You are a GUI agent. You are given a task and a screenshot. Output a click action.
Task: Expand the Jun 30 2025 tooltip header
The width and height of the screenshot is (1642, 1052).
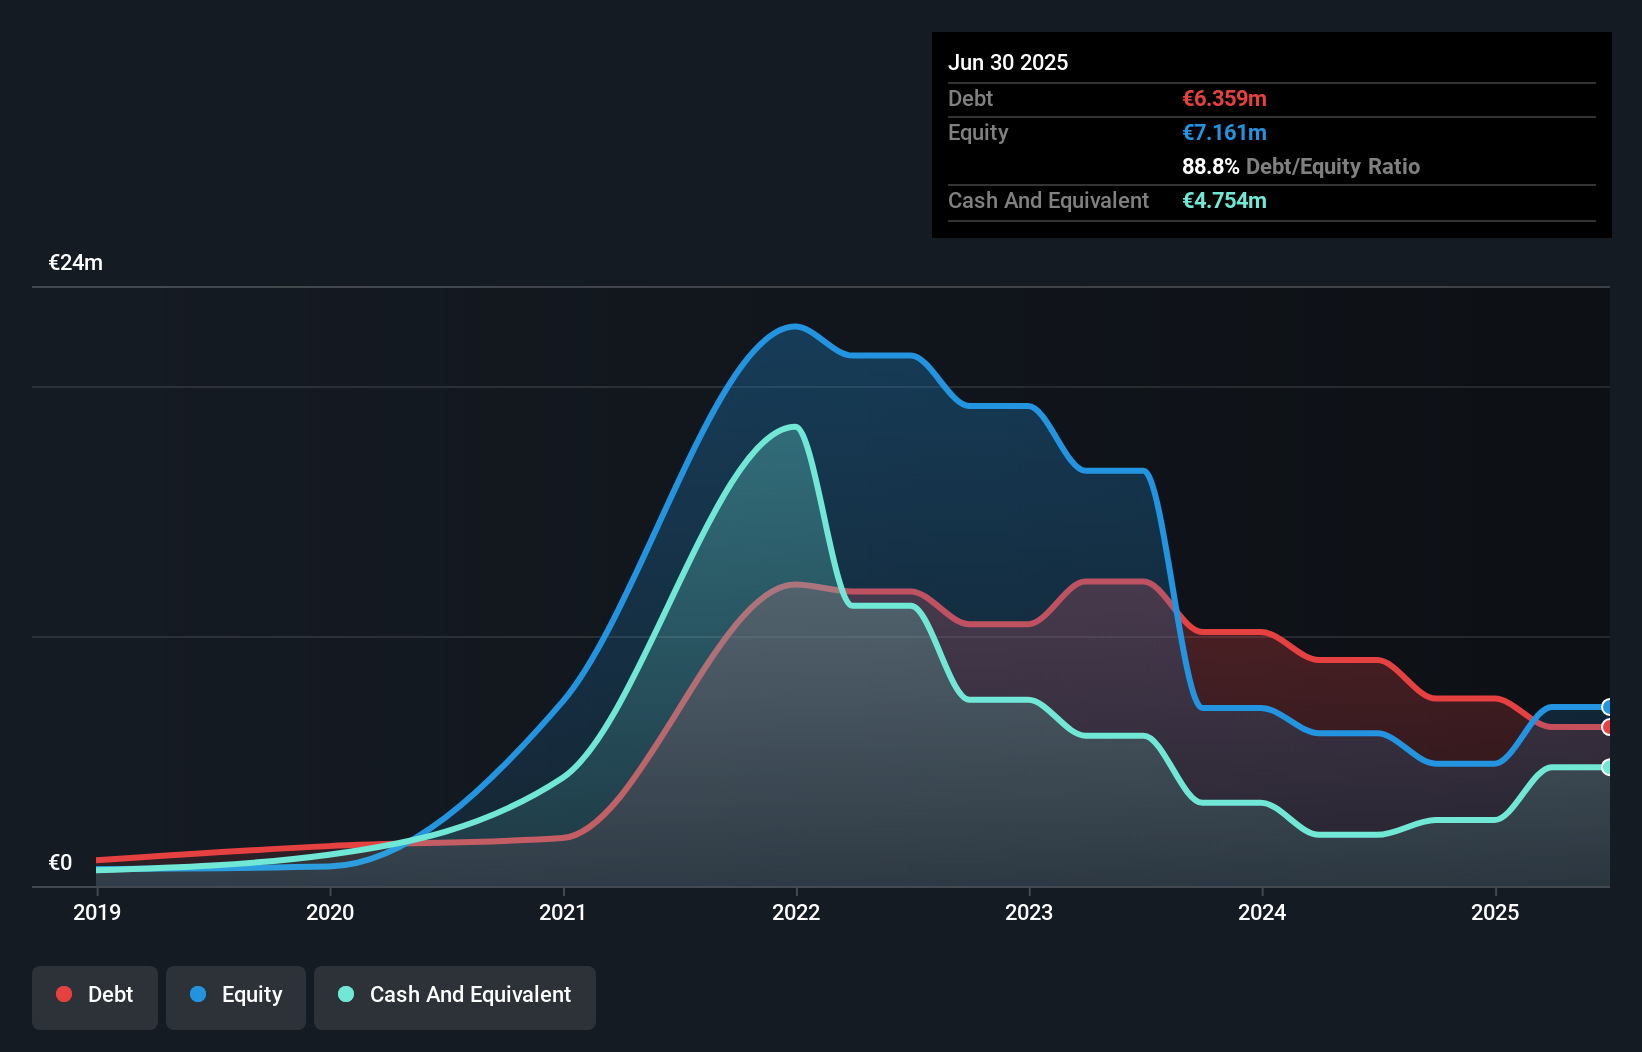pos(1009,62)
